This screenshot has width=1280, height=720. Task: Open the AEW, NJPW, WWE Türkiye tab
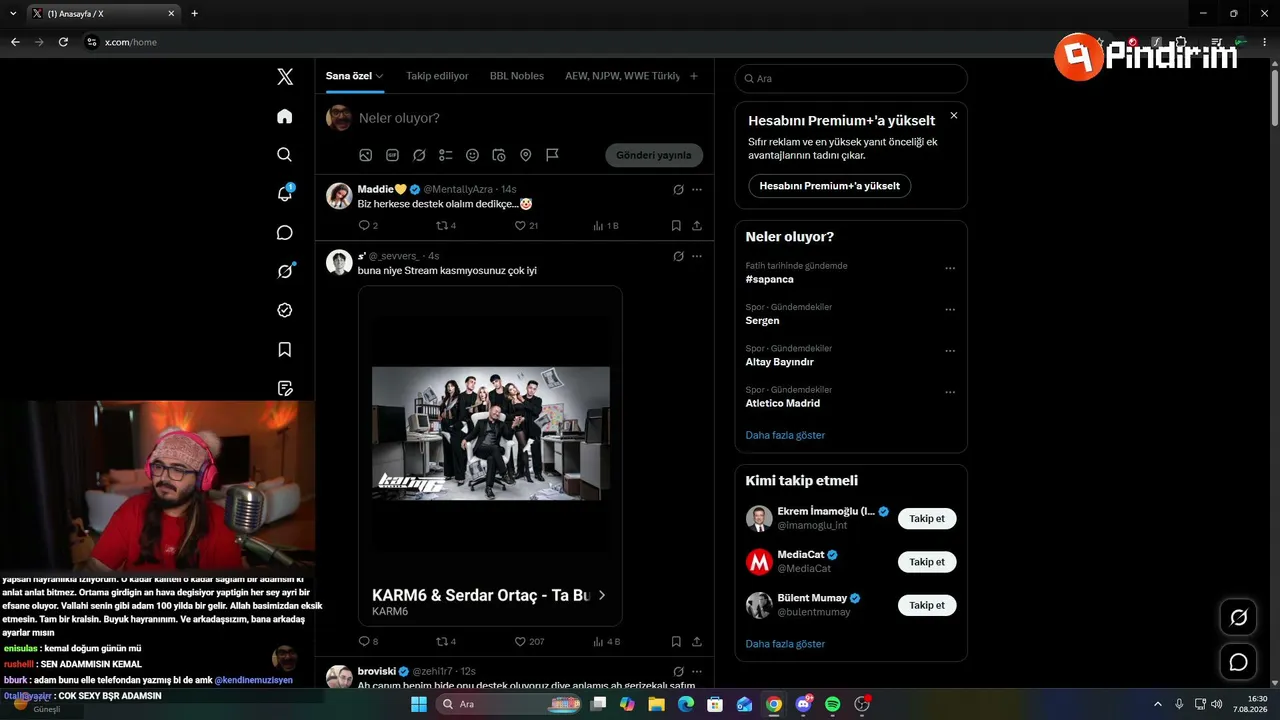pyautogui.click(x=622, y=76)
